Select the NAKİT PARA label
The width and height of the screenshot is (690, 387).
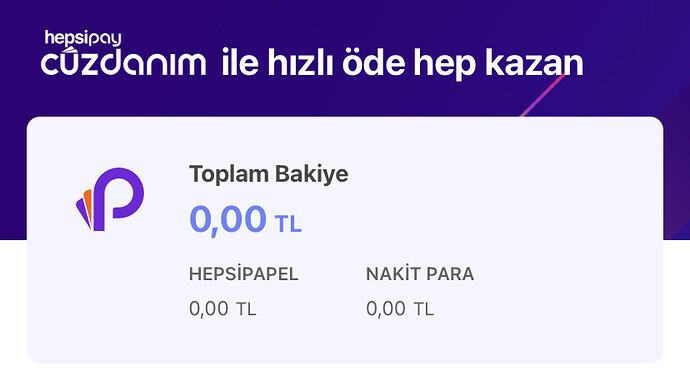[420, 274]
